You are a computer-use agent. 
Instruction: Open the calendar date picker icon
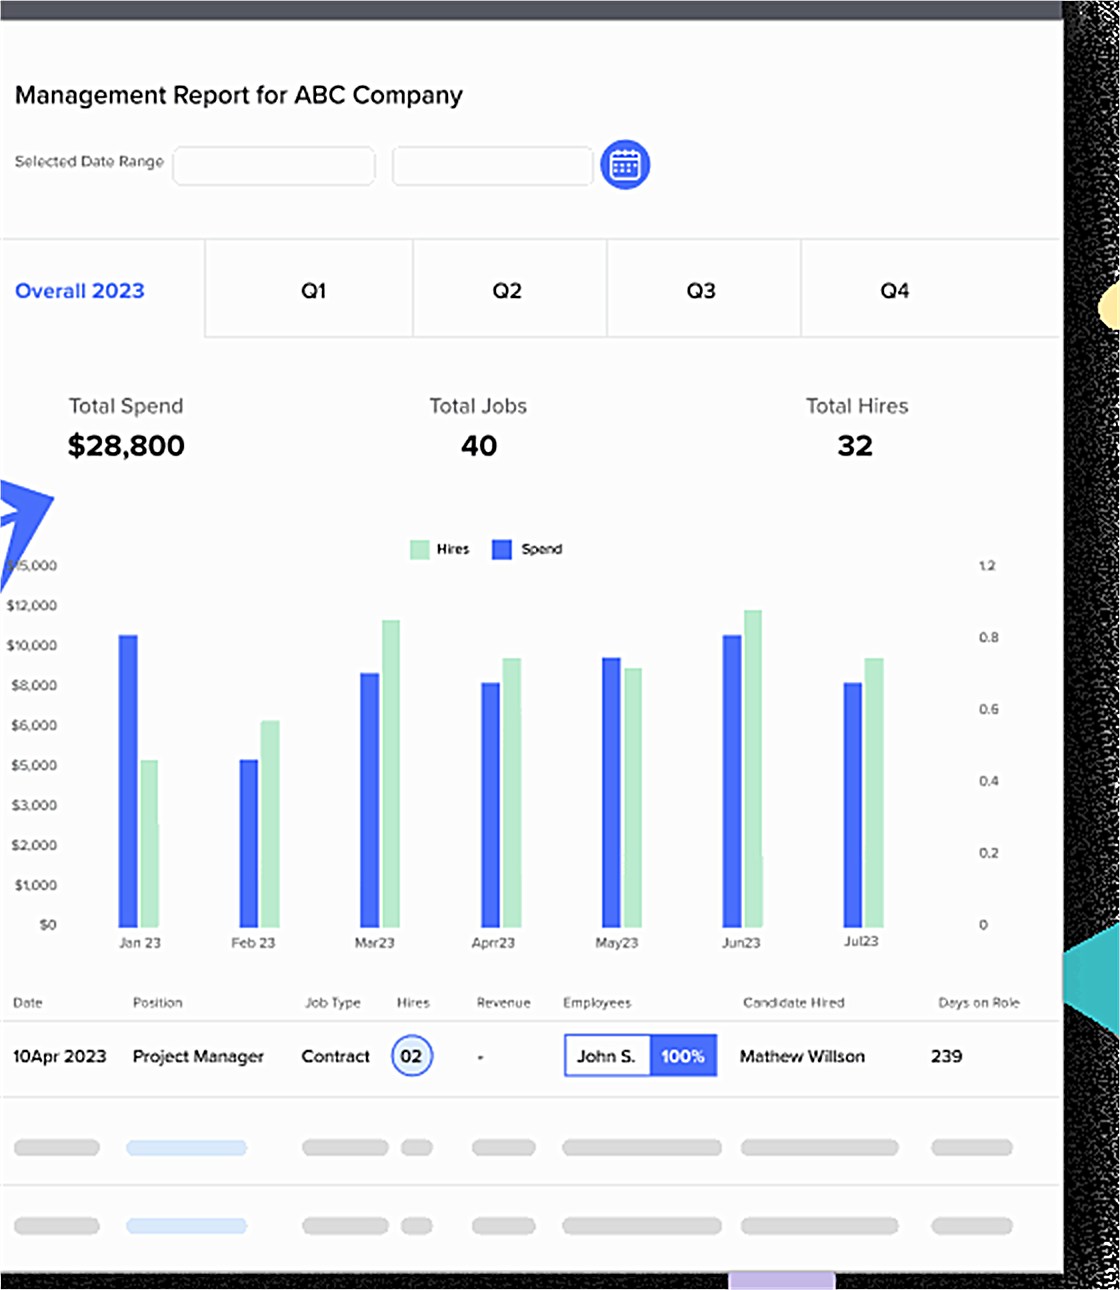(x=625, y=165)
